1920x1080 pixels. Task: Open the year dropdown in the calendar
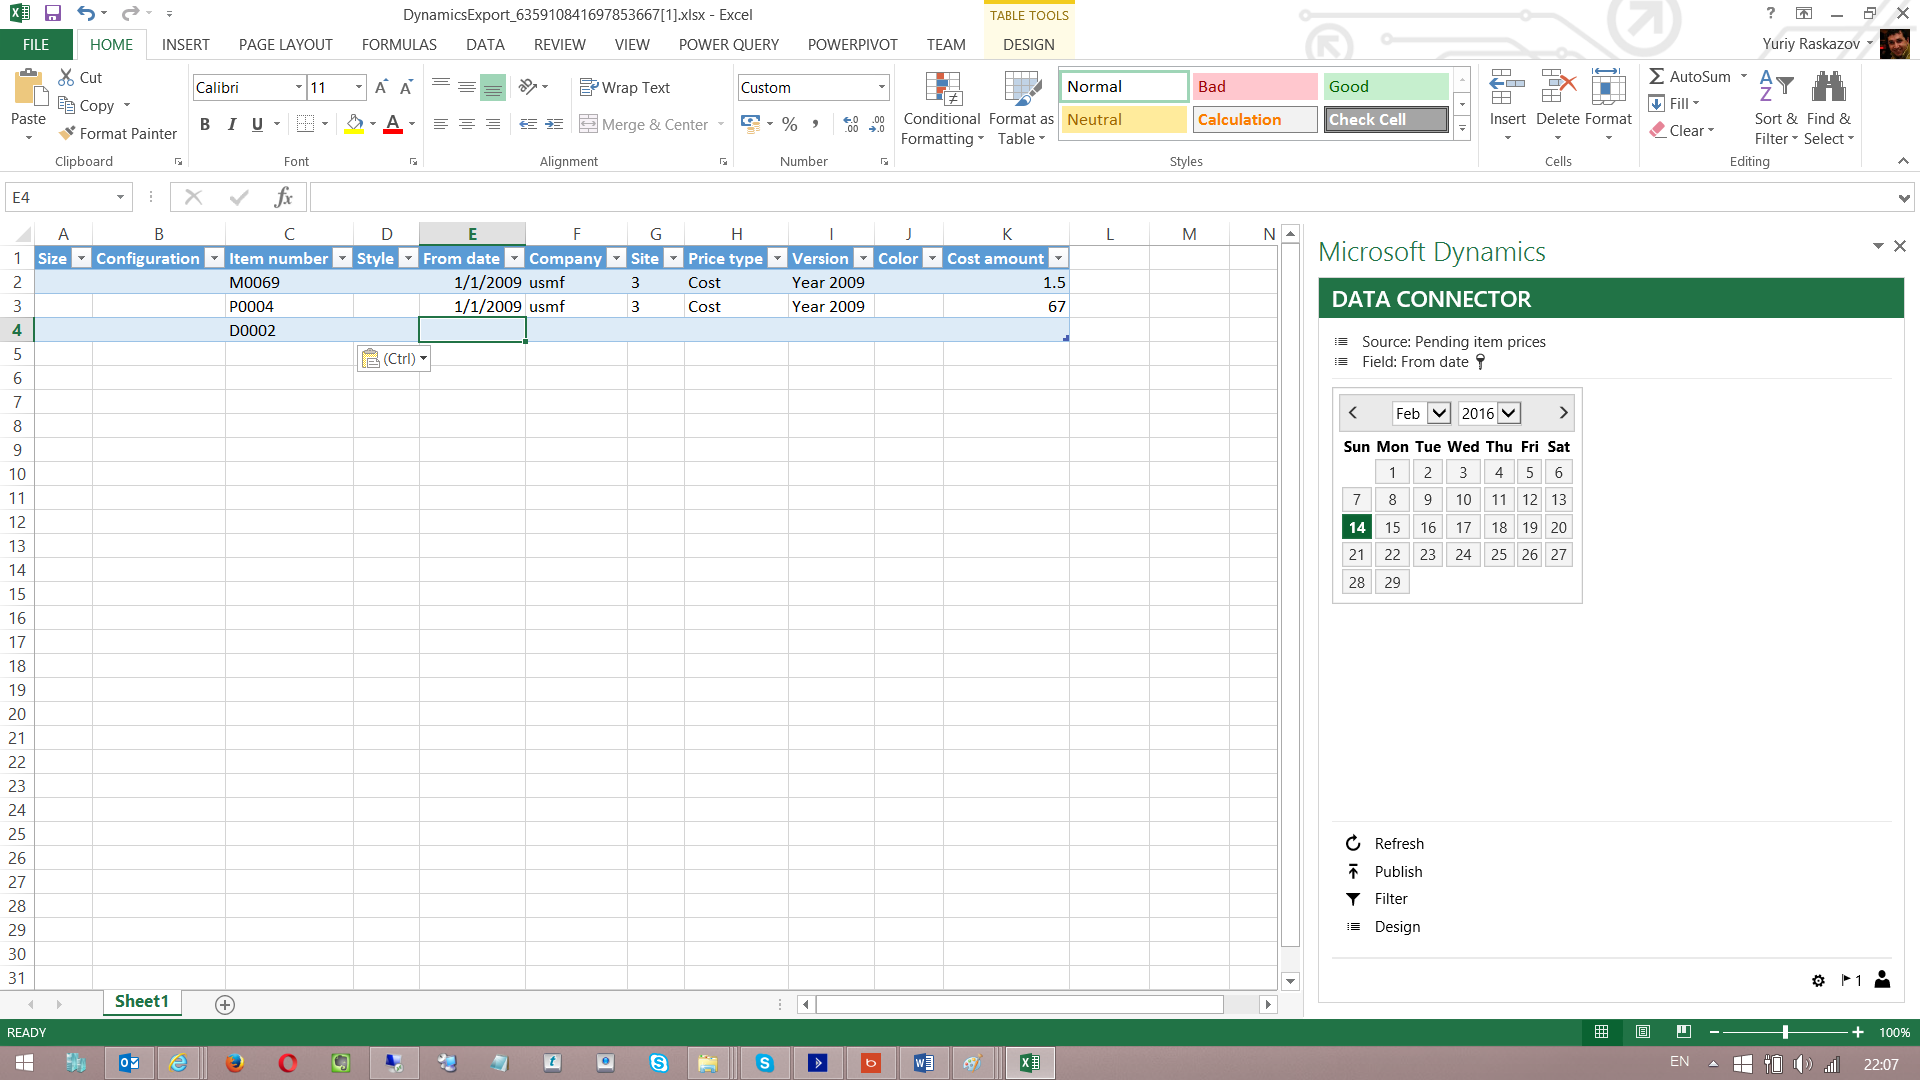1507,413
